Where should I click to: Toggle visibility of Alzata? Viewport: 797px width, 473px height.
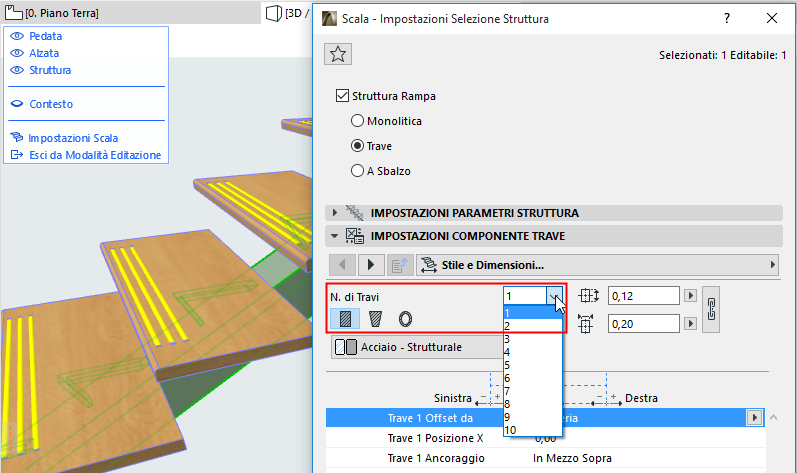(17, 53)
